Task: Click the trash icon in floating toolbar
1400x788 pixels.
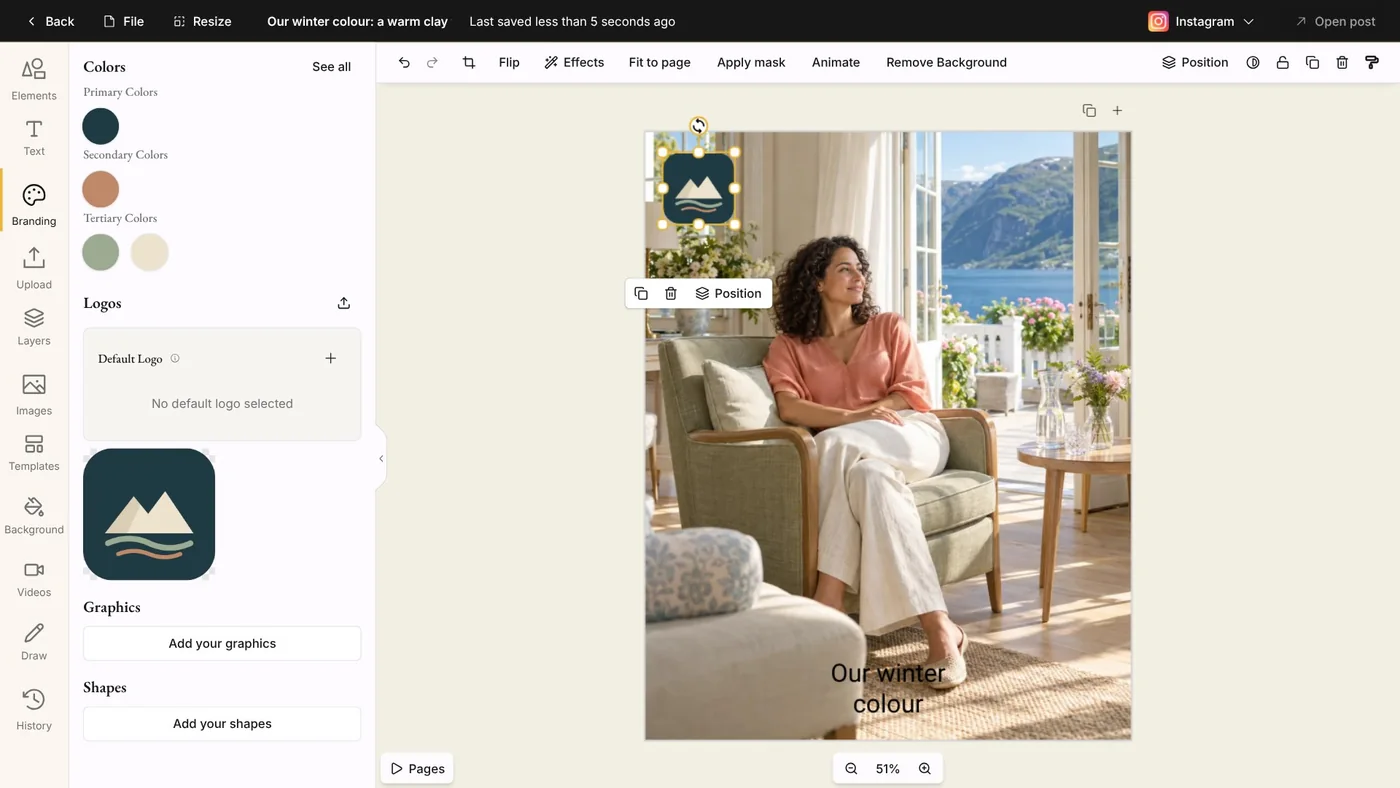Action: [671, 293]
